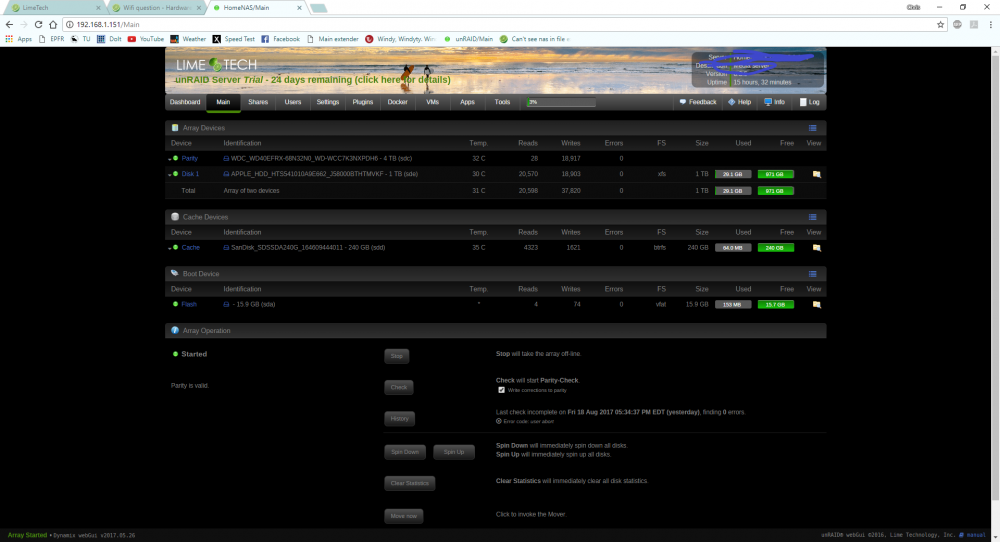This screenshot has height=542, width=1000.
Task: Open the Parity device link
Action: [190, 159]
